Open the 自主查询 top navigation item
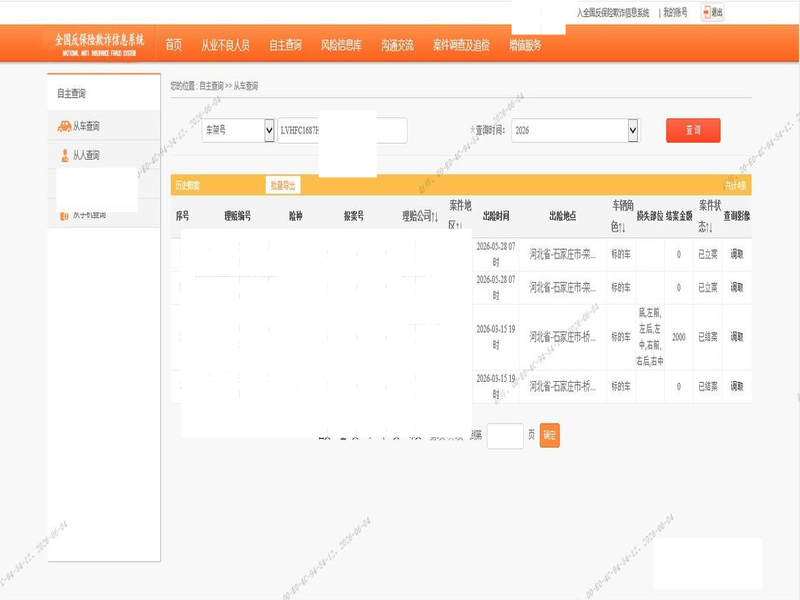The image size is (800, 600). (285, 45)
